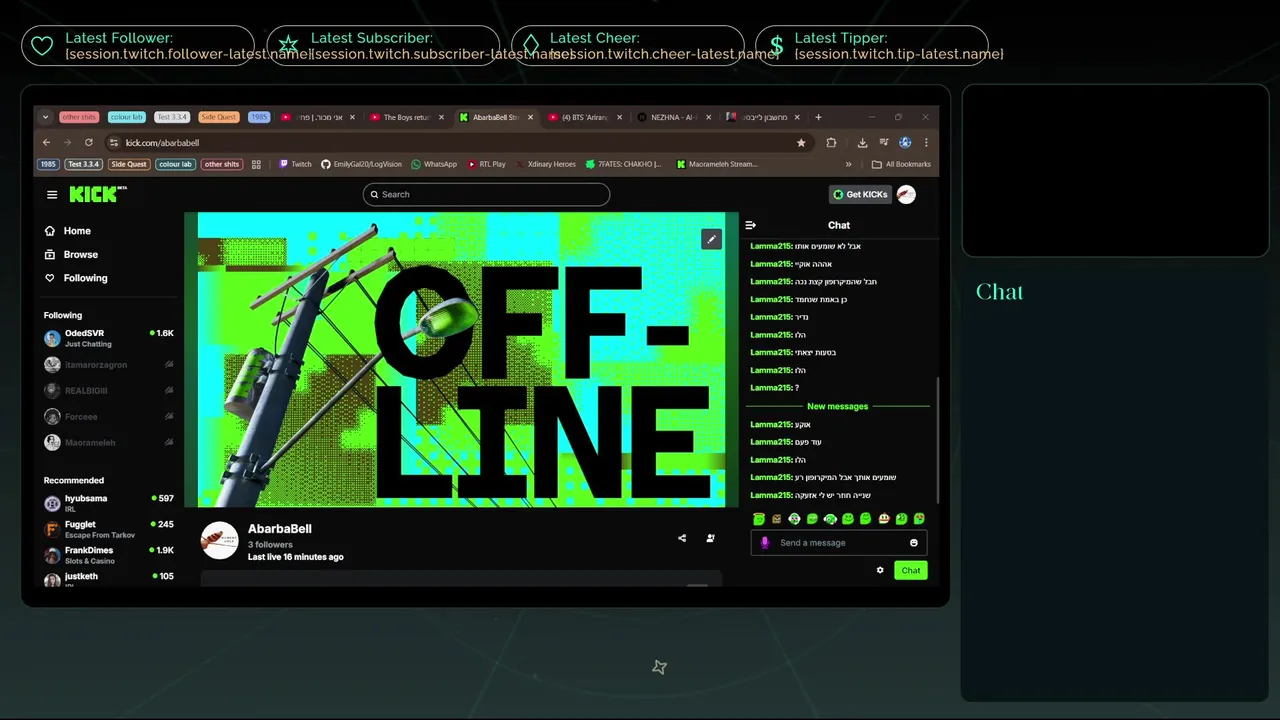Click the KICK logo
This screenshot has height=720, width=1280.
97,194
